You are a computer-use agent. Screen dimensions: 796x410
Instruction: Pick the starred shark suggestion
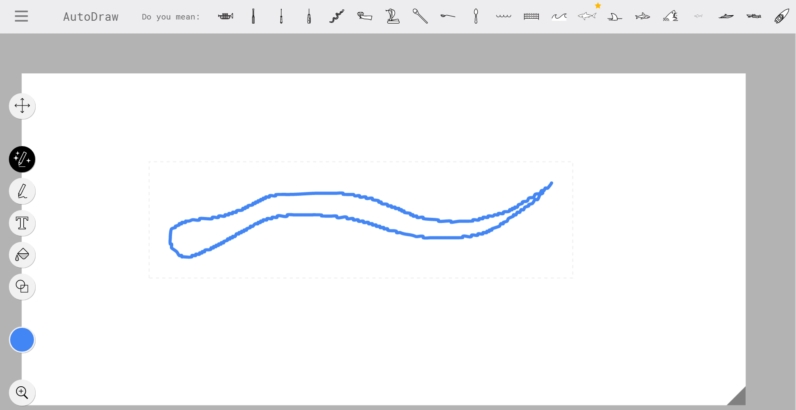point(587,16)
